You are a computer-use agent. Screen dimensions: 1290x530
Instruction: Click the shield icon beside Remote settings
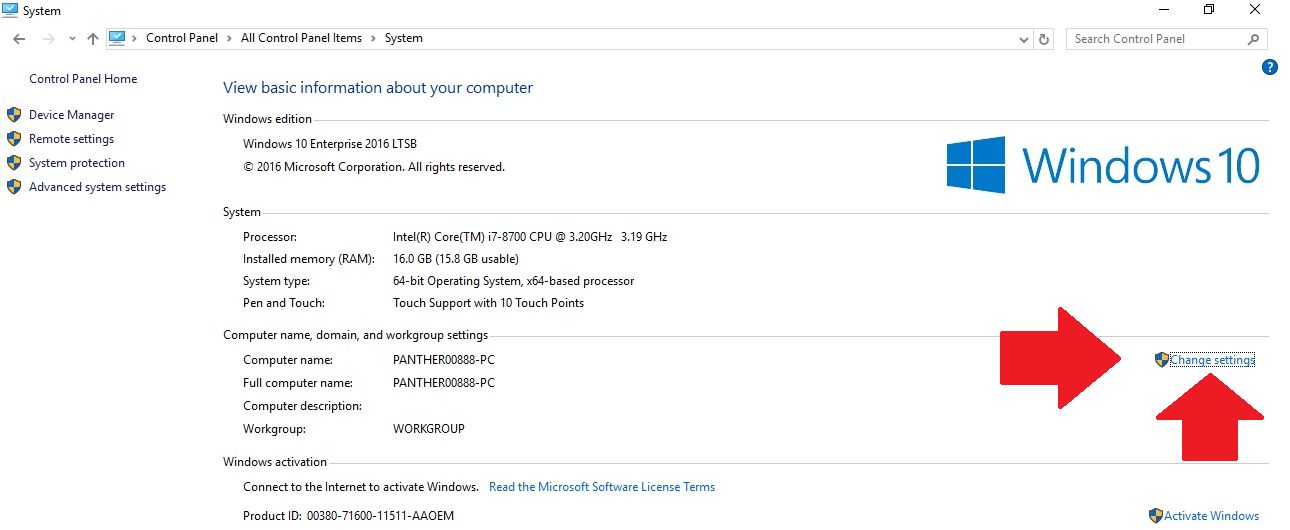[x=14, y=139]
